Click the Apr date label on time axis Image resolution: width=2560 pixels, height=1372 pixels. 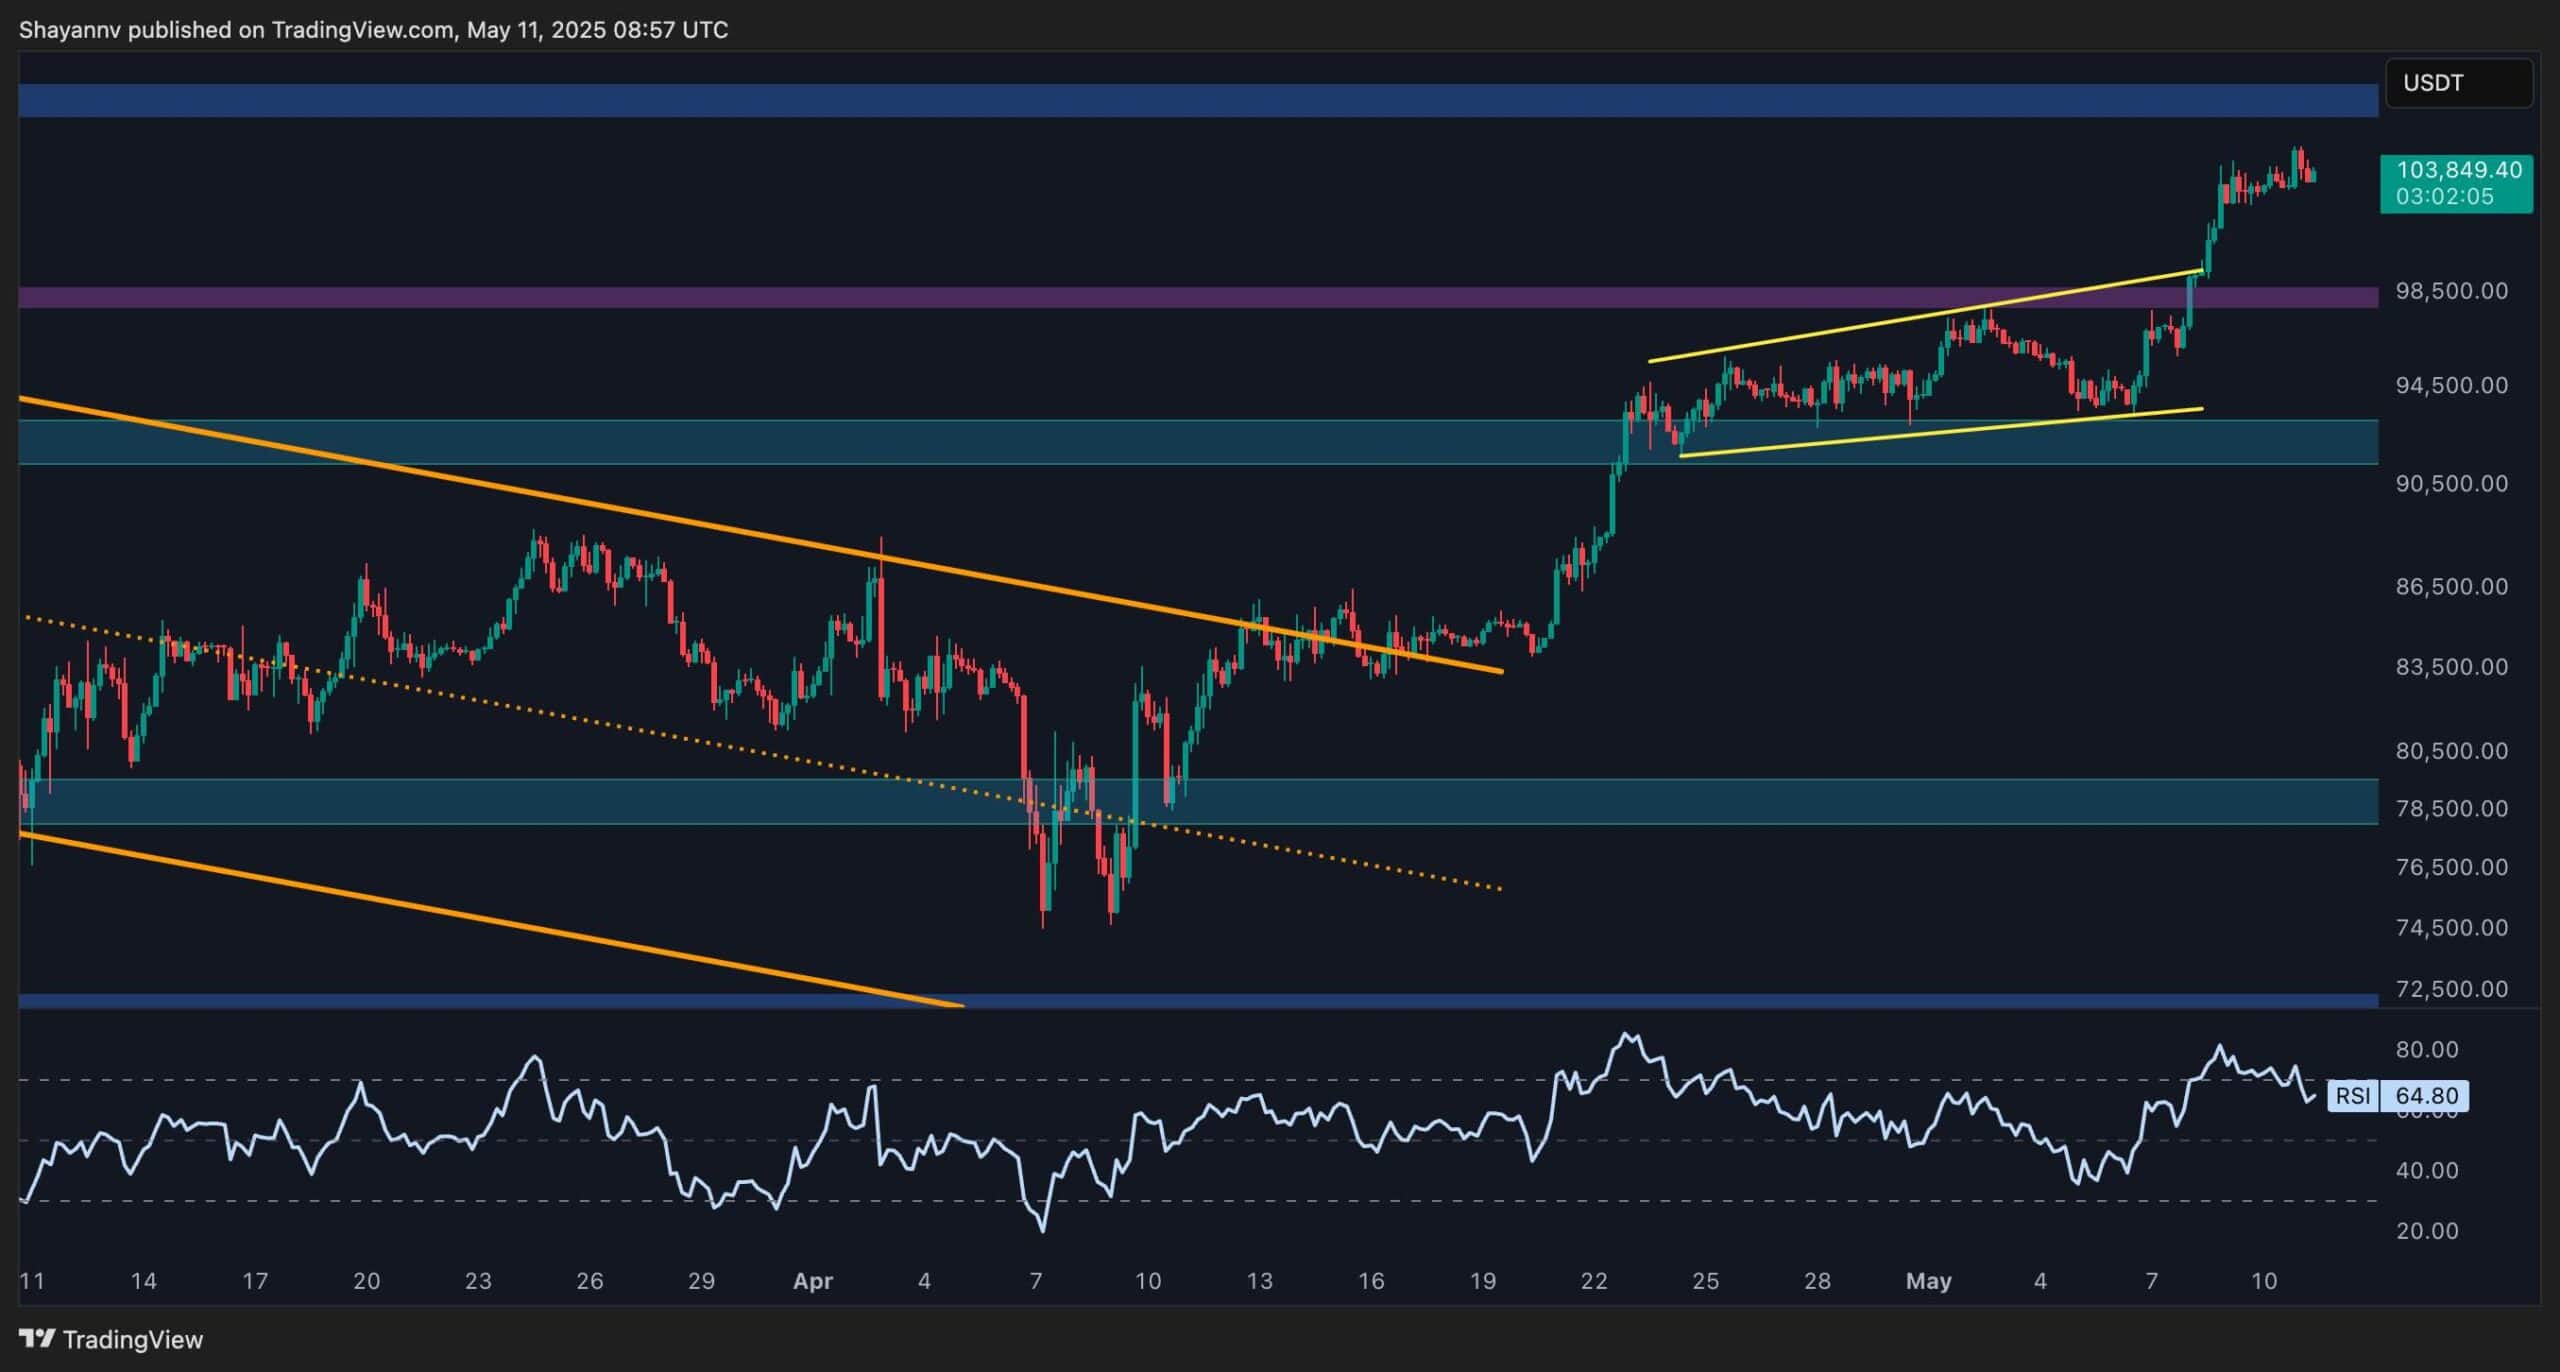point(813,1281)
